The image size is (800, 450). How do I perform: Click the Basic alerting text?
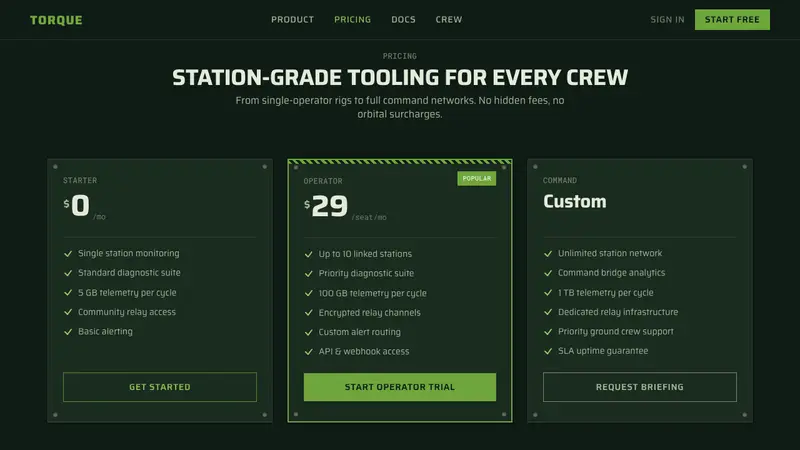tap(105, 331)
